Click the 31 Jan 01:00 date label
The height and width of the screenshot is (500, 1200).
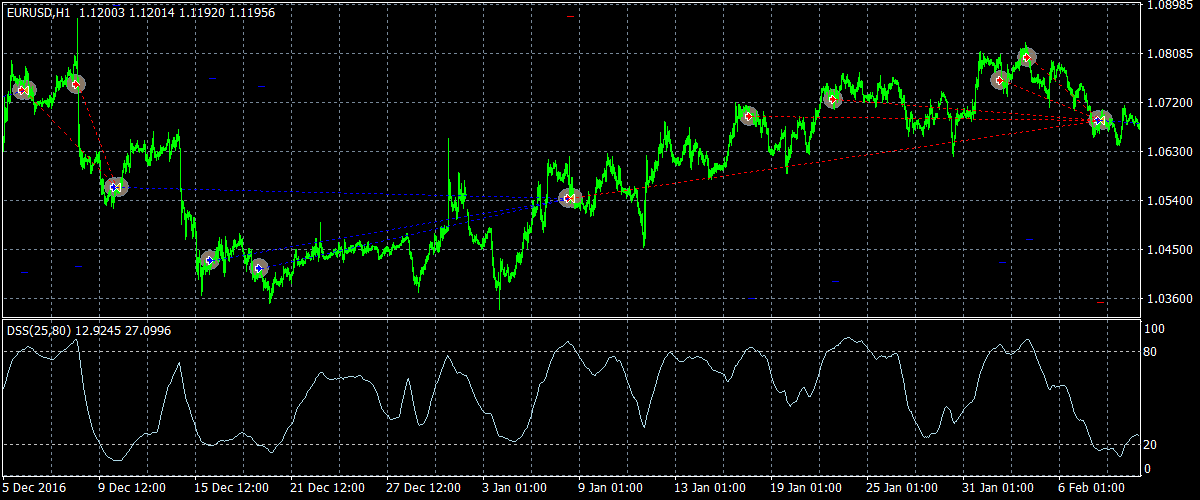pos(998,488)
